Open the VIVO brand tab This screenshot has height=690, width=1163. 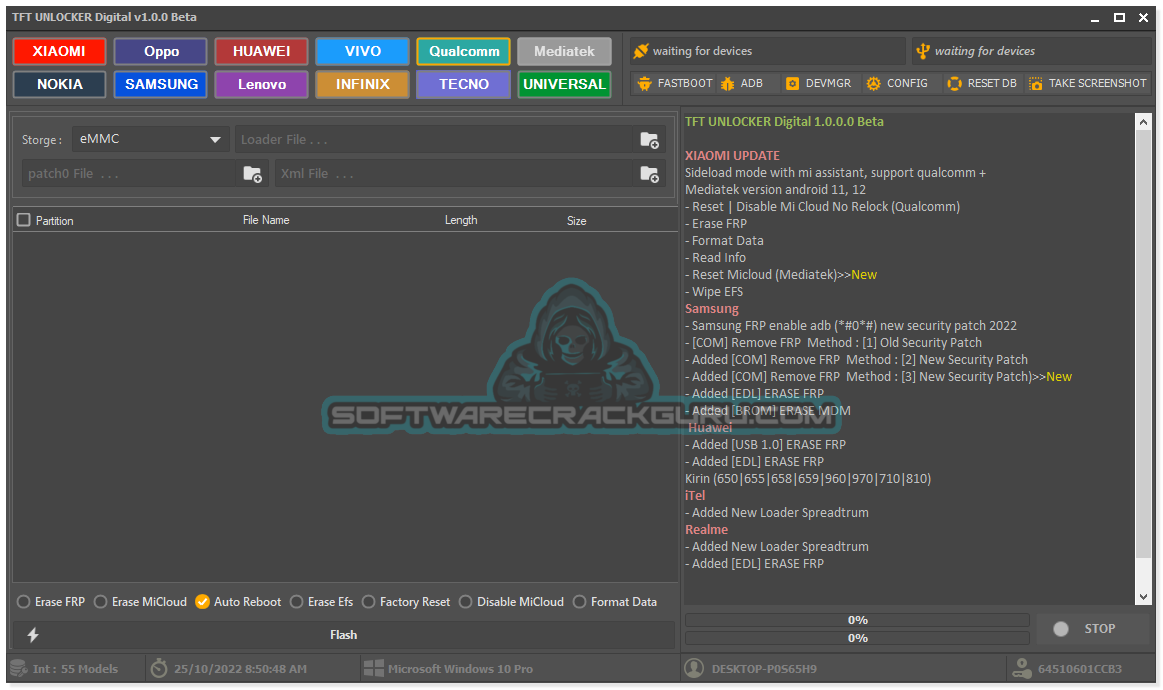[x=363, y=51]
